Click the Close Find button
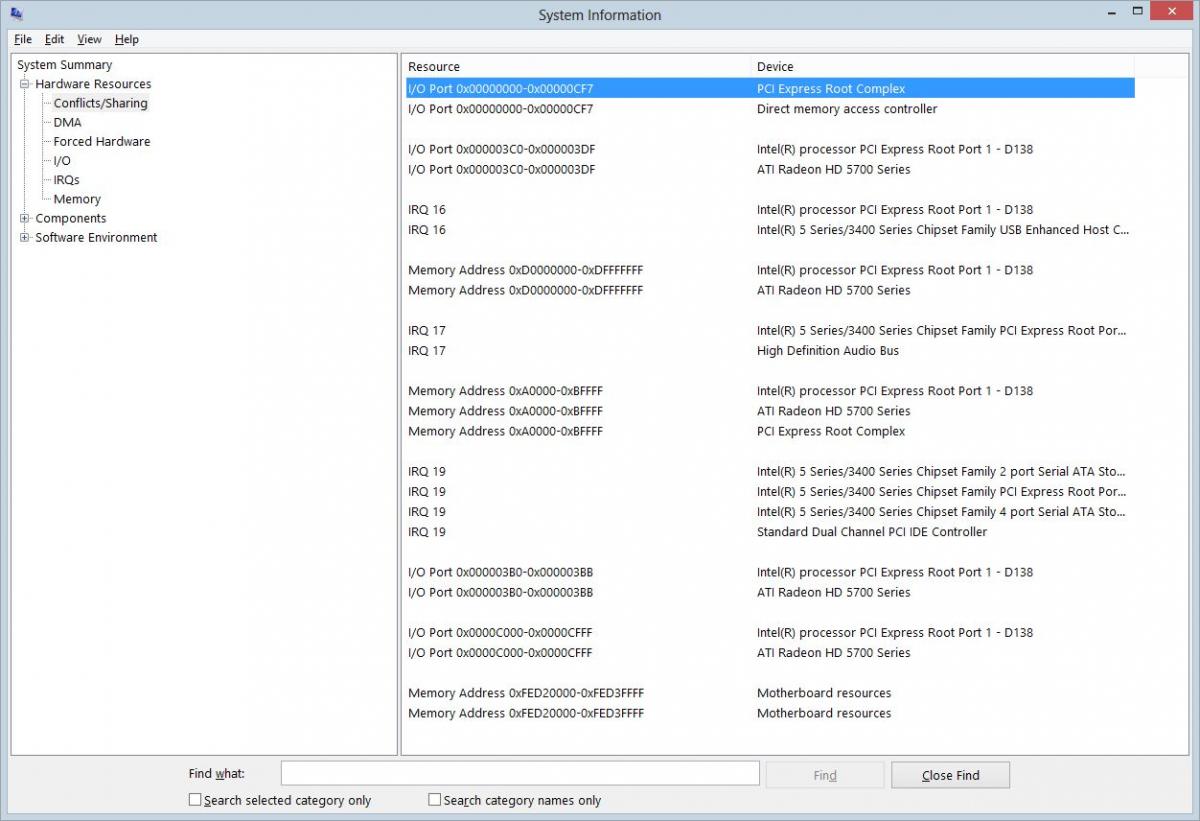 click(x=951, y=775)
